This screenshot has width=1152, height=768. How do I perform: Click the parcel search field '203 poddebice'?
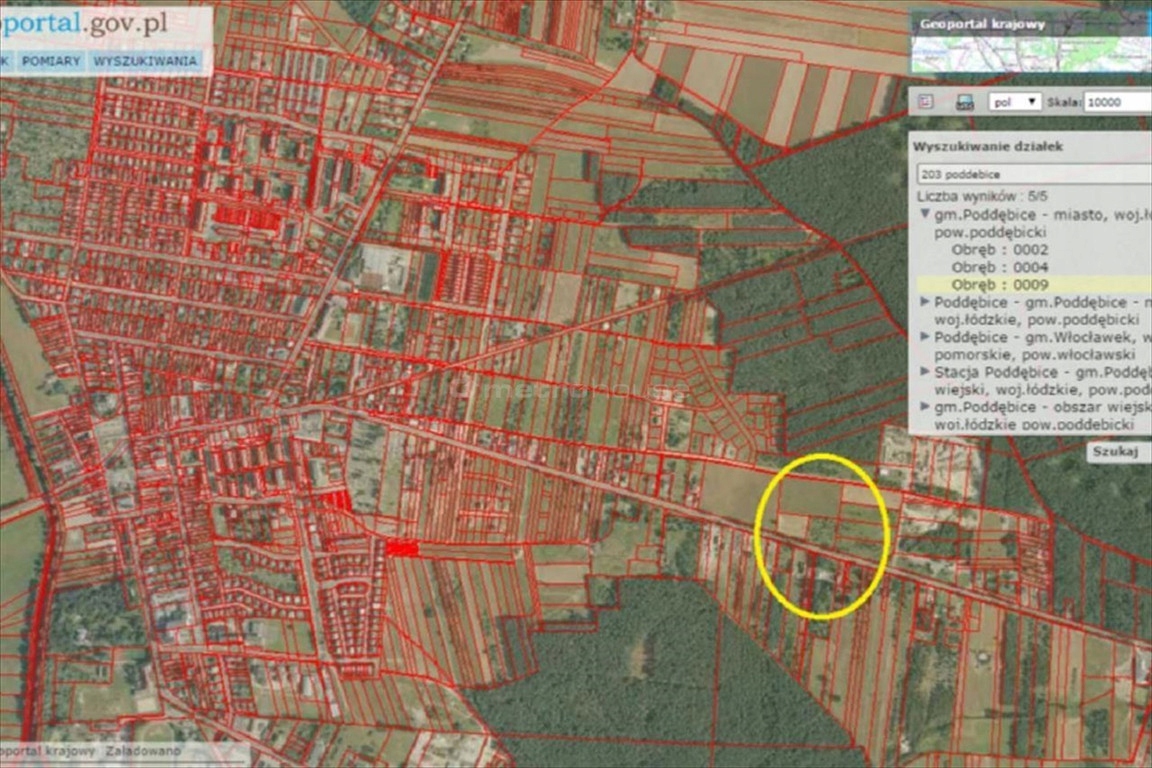pyautogui.click(x=1034, y=174)
